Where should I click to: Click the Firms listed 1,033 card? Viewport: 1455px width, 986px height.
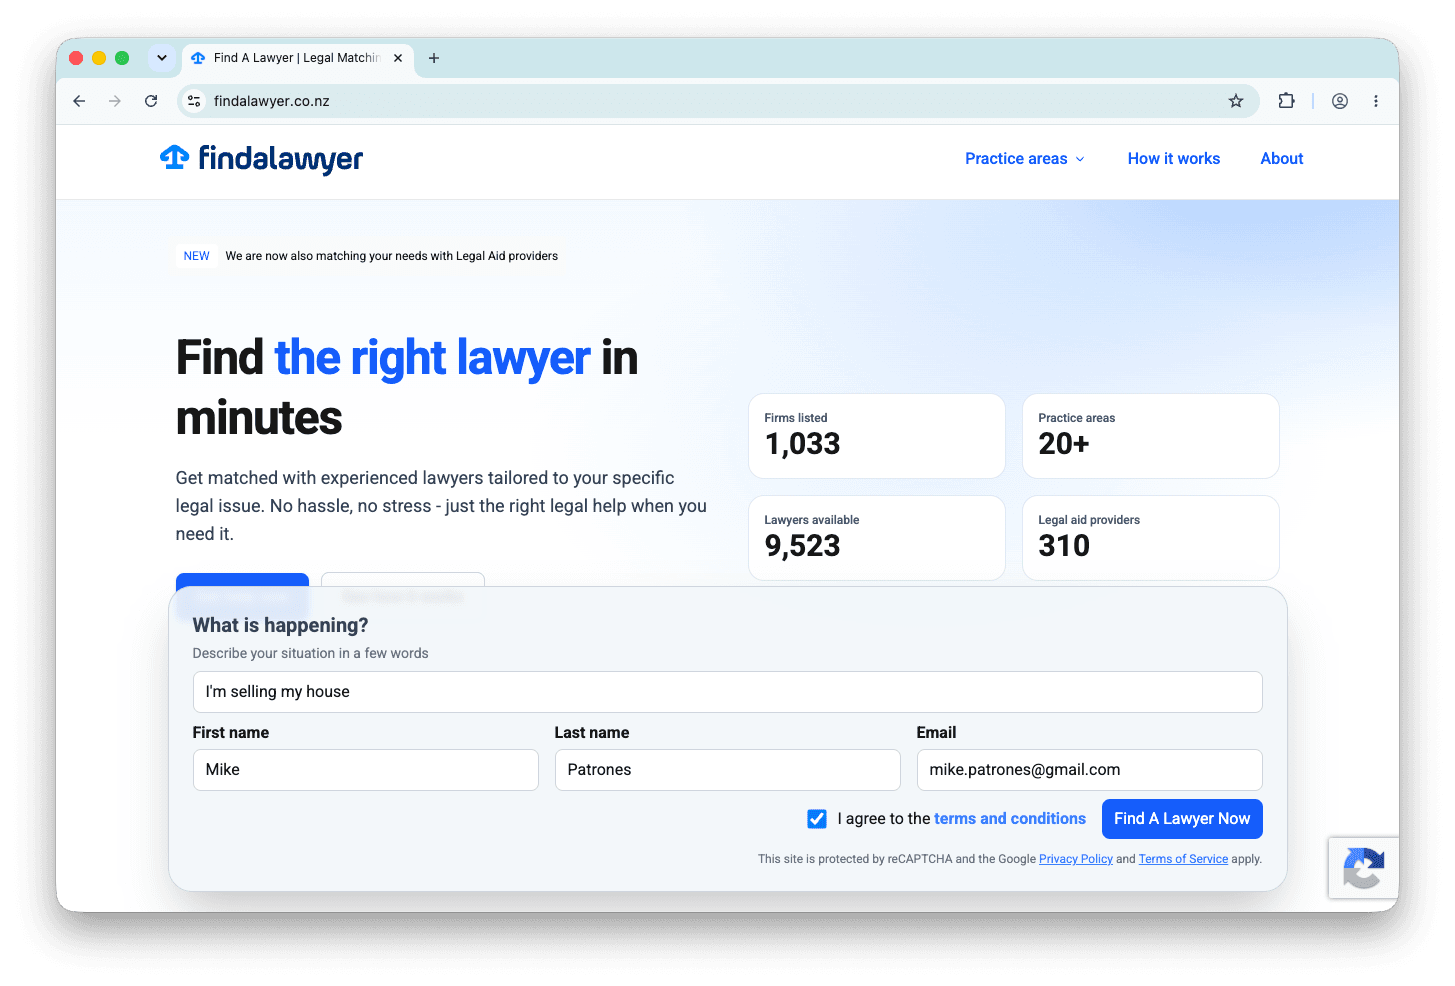coord(877,436)
